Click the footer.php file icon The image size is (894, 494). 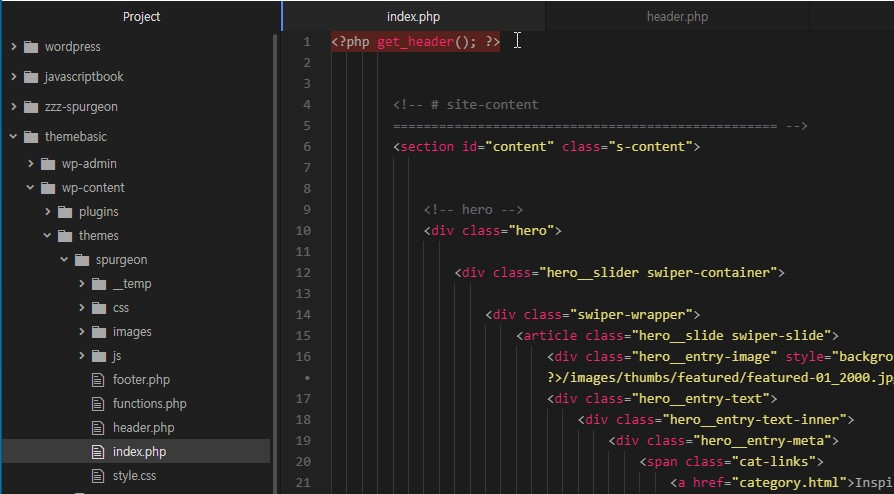point(98,379)
